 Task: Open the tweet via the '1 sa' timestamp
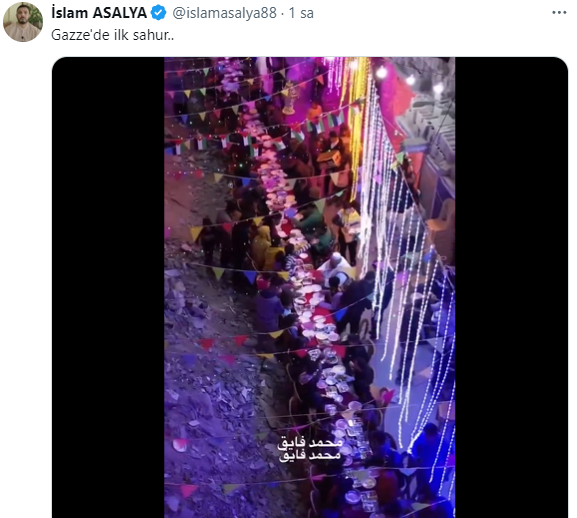[x=301, y=13]
